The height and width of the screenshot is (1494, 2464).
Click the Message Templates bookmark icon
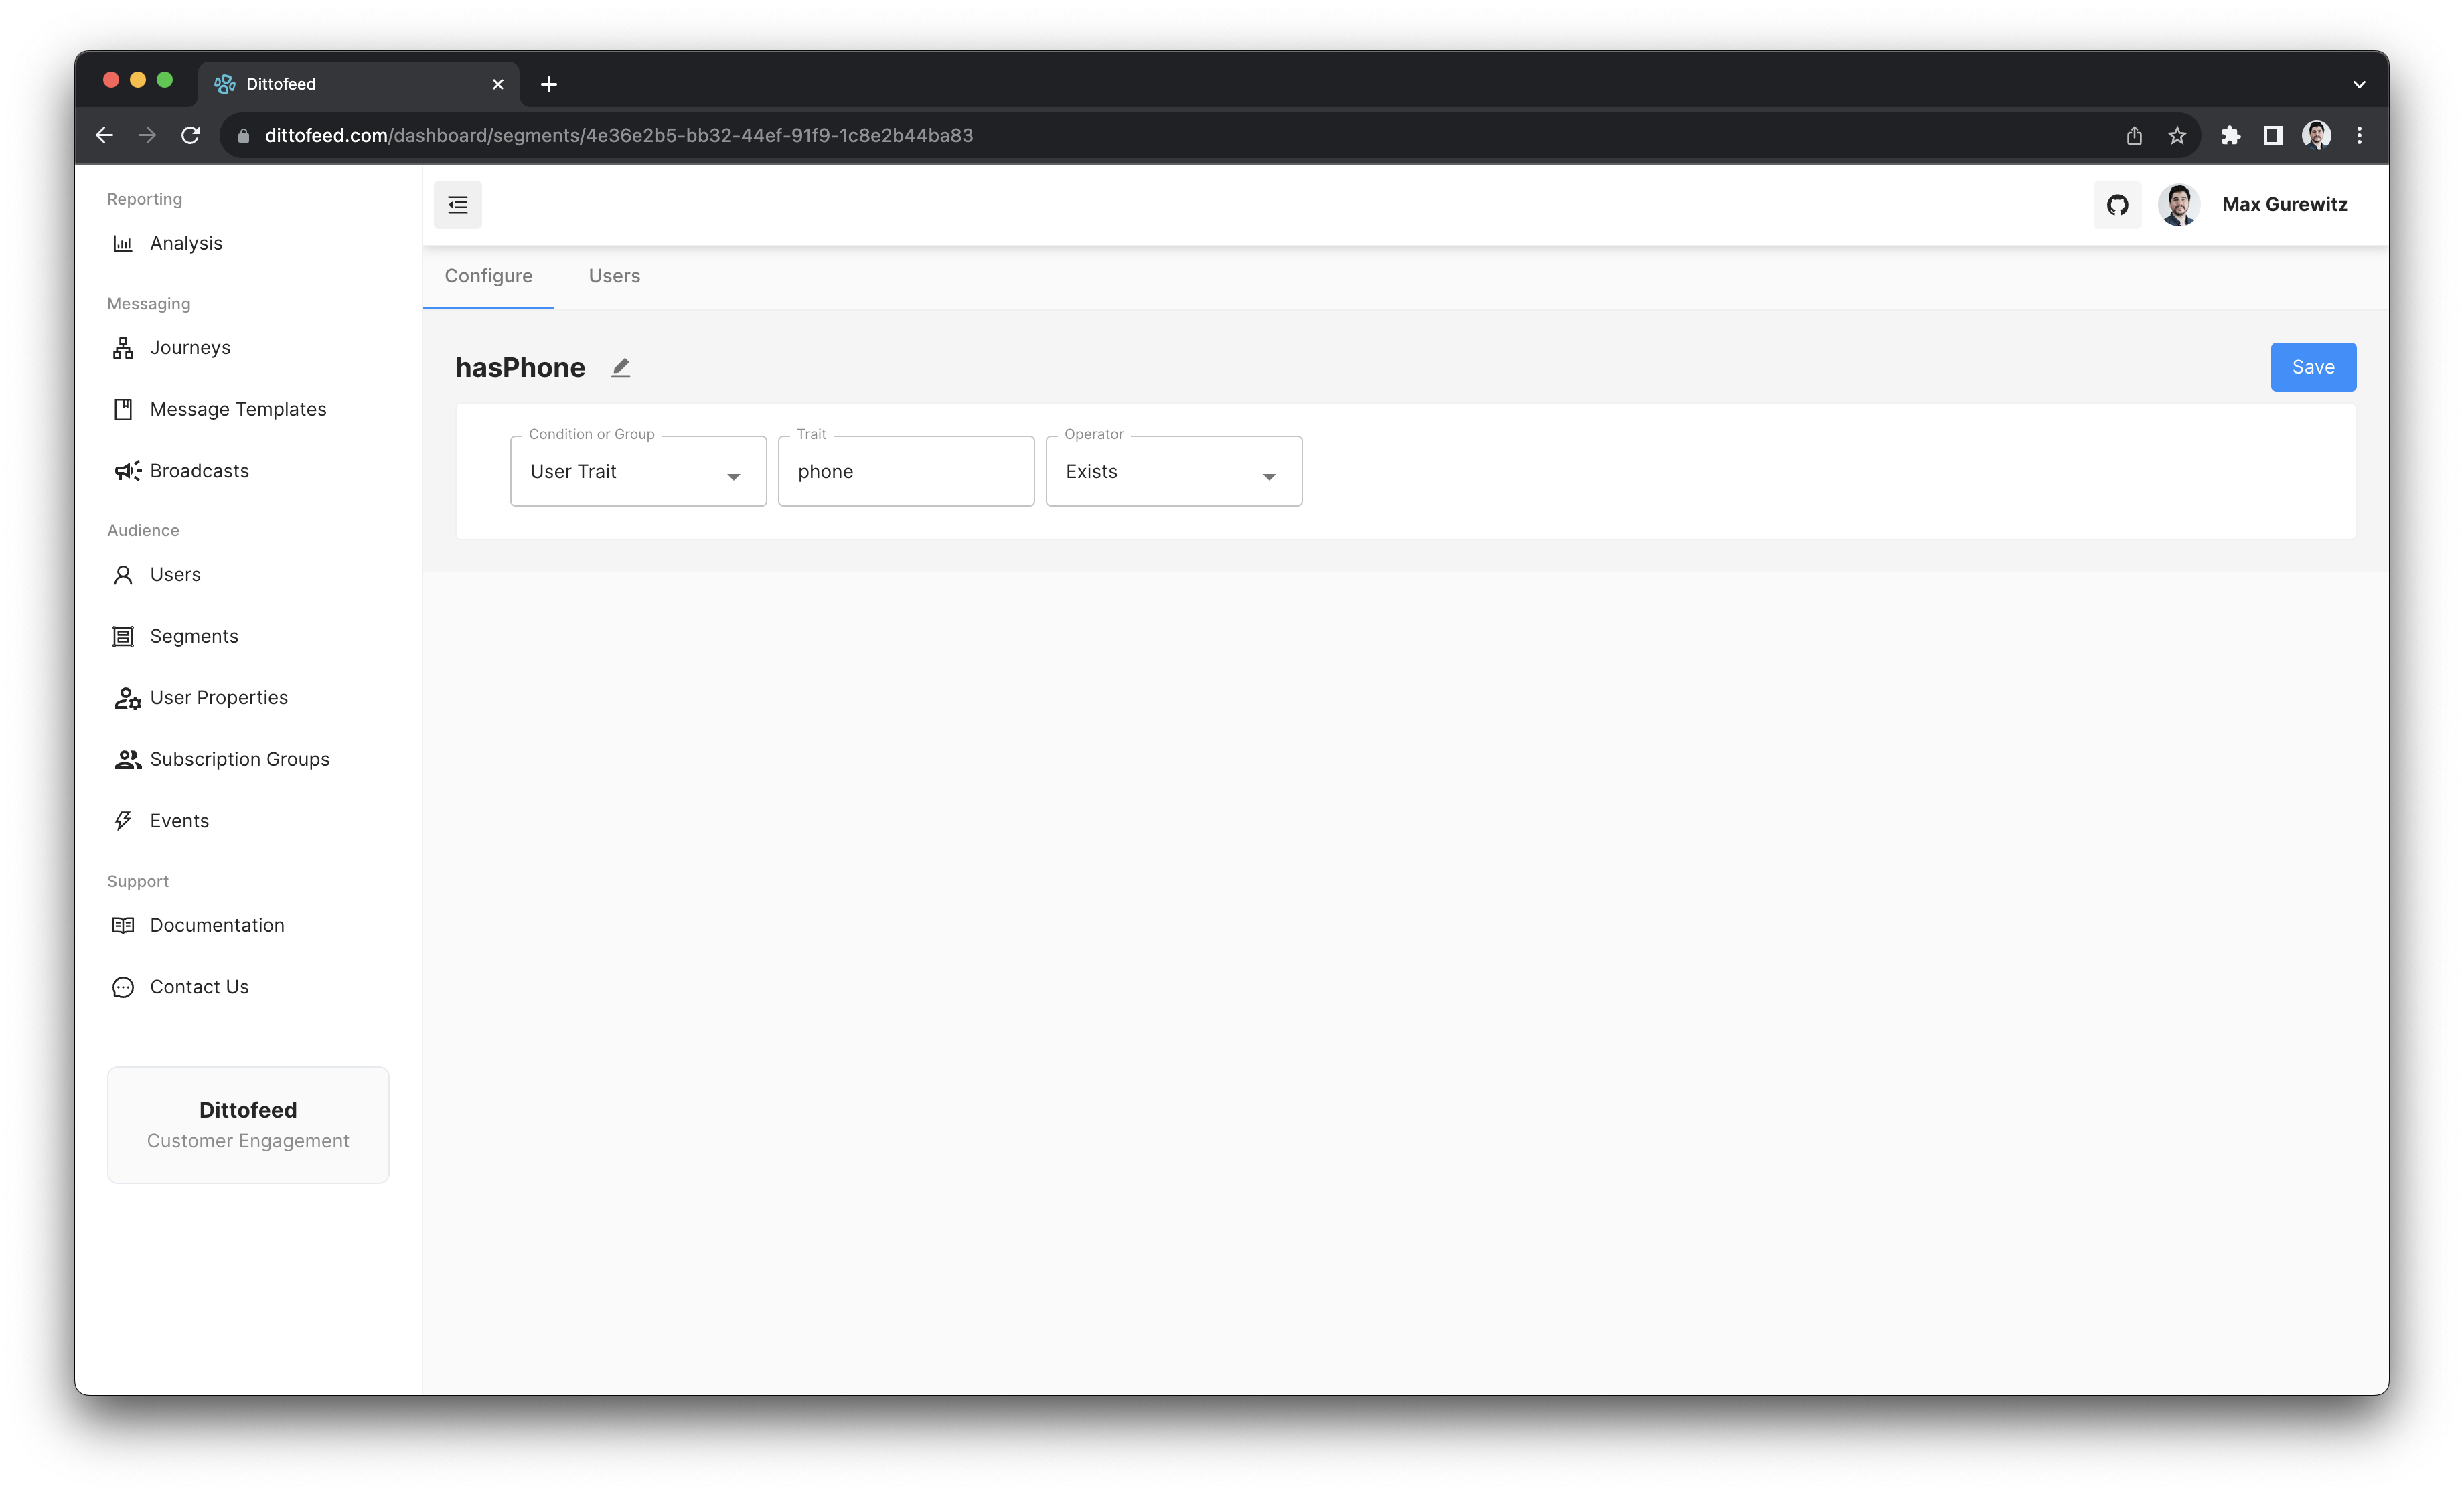pos(123,409)
